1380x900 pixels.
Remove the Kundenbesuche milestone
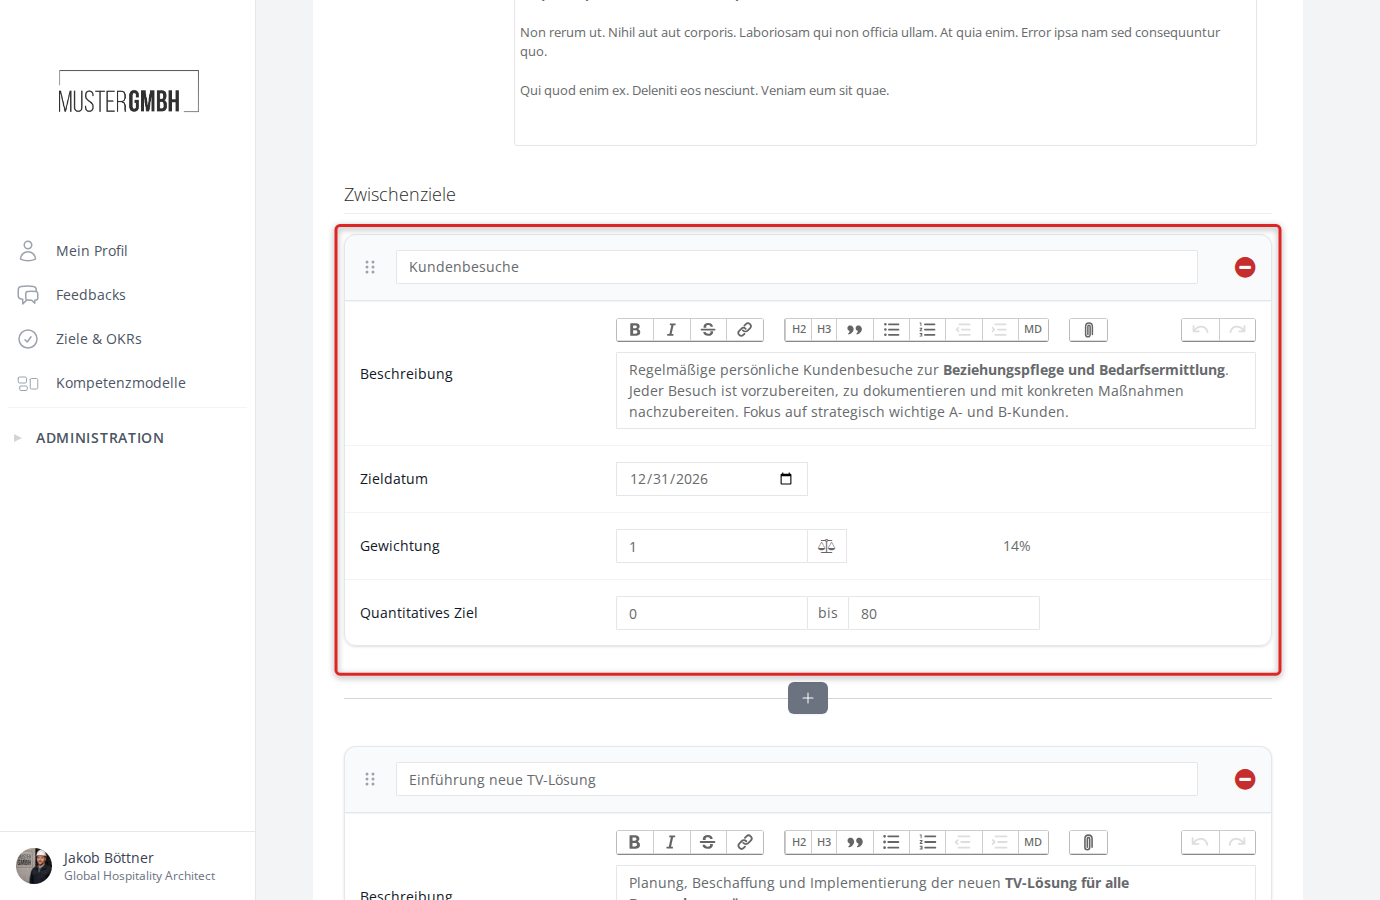pyautogui.click(x=1245, y=267)
